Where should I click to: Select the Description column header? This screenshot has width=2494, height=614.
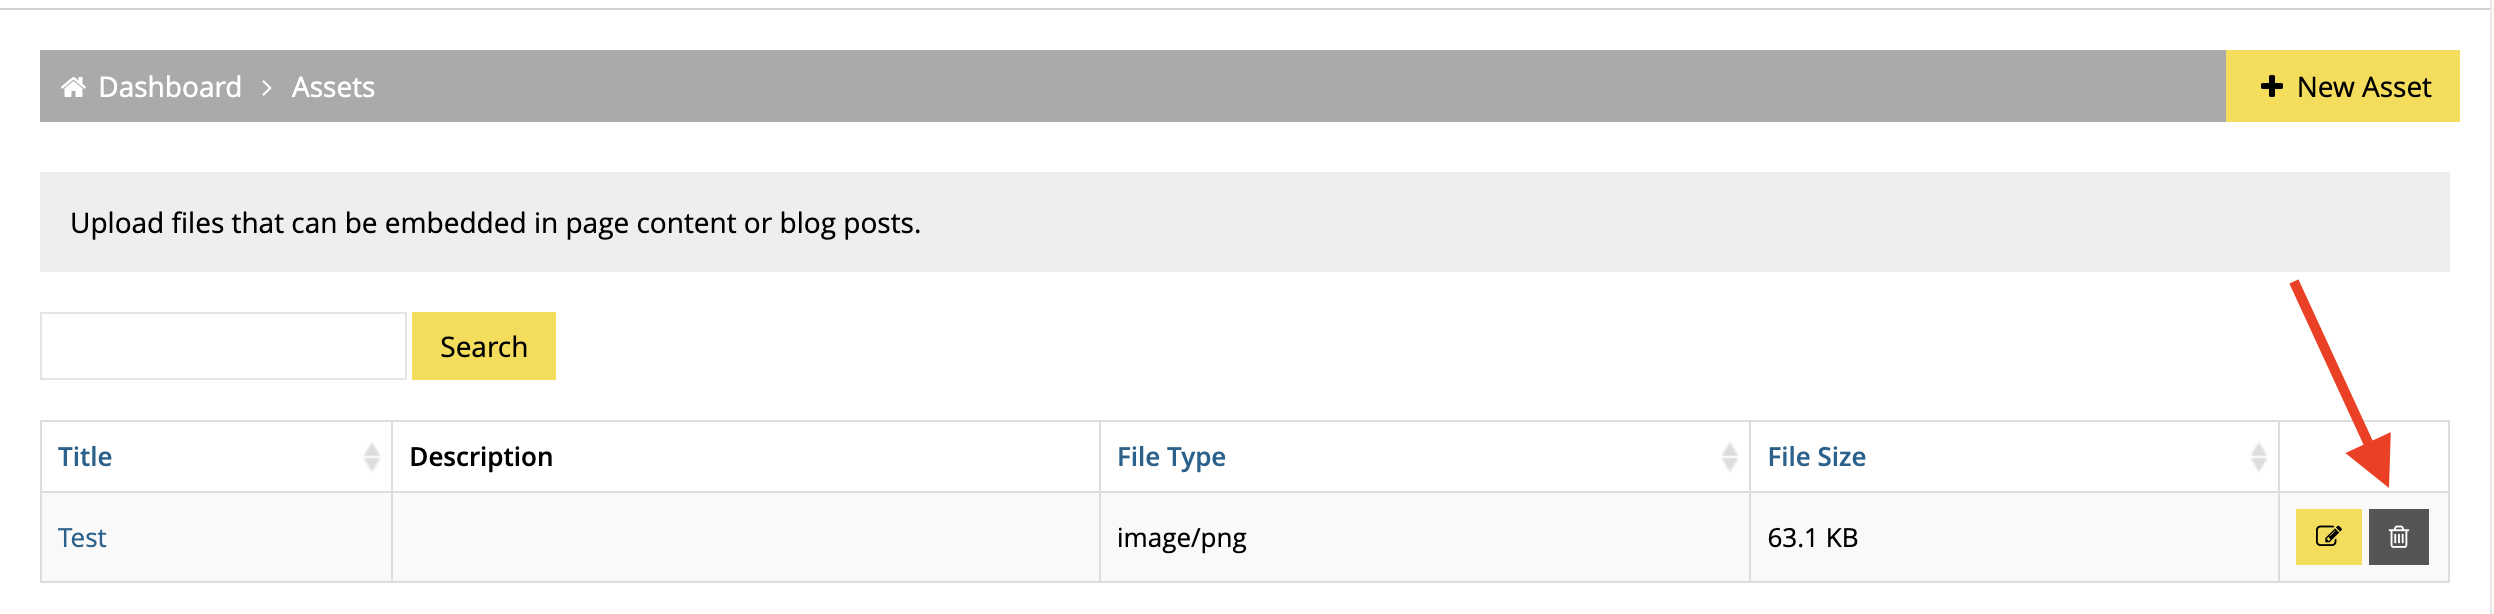click(x=481, y=457)
